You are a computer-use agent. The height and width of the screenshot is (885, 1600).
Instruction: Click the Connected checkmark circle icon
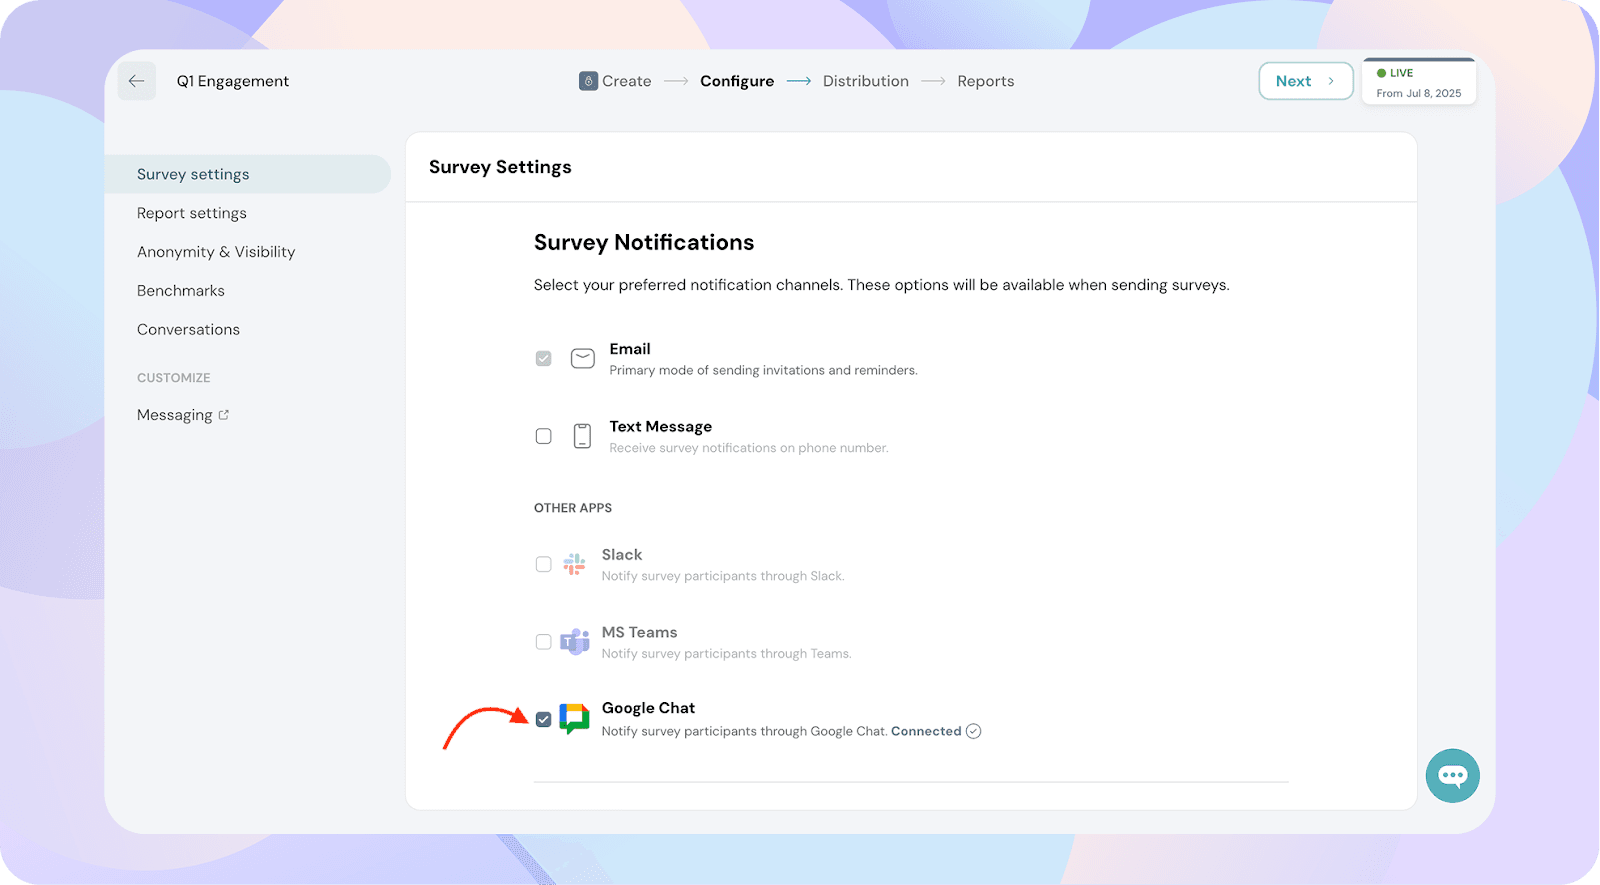click(973, 731)
